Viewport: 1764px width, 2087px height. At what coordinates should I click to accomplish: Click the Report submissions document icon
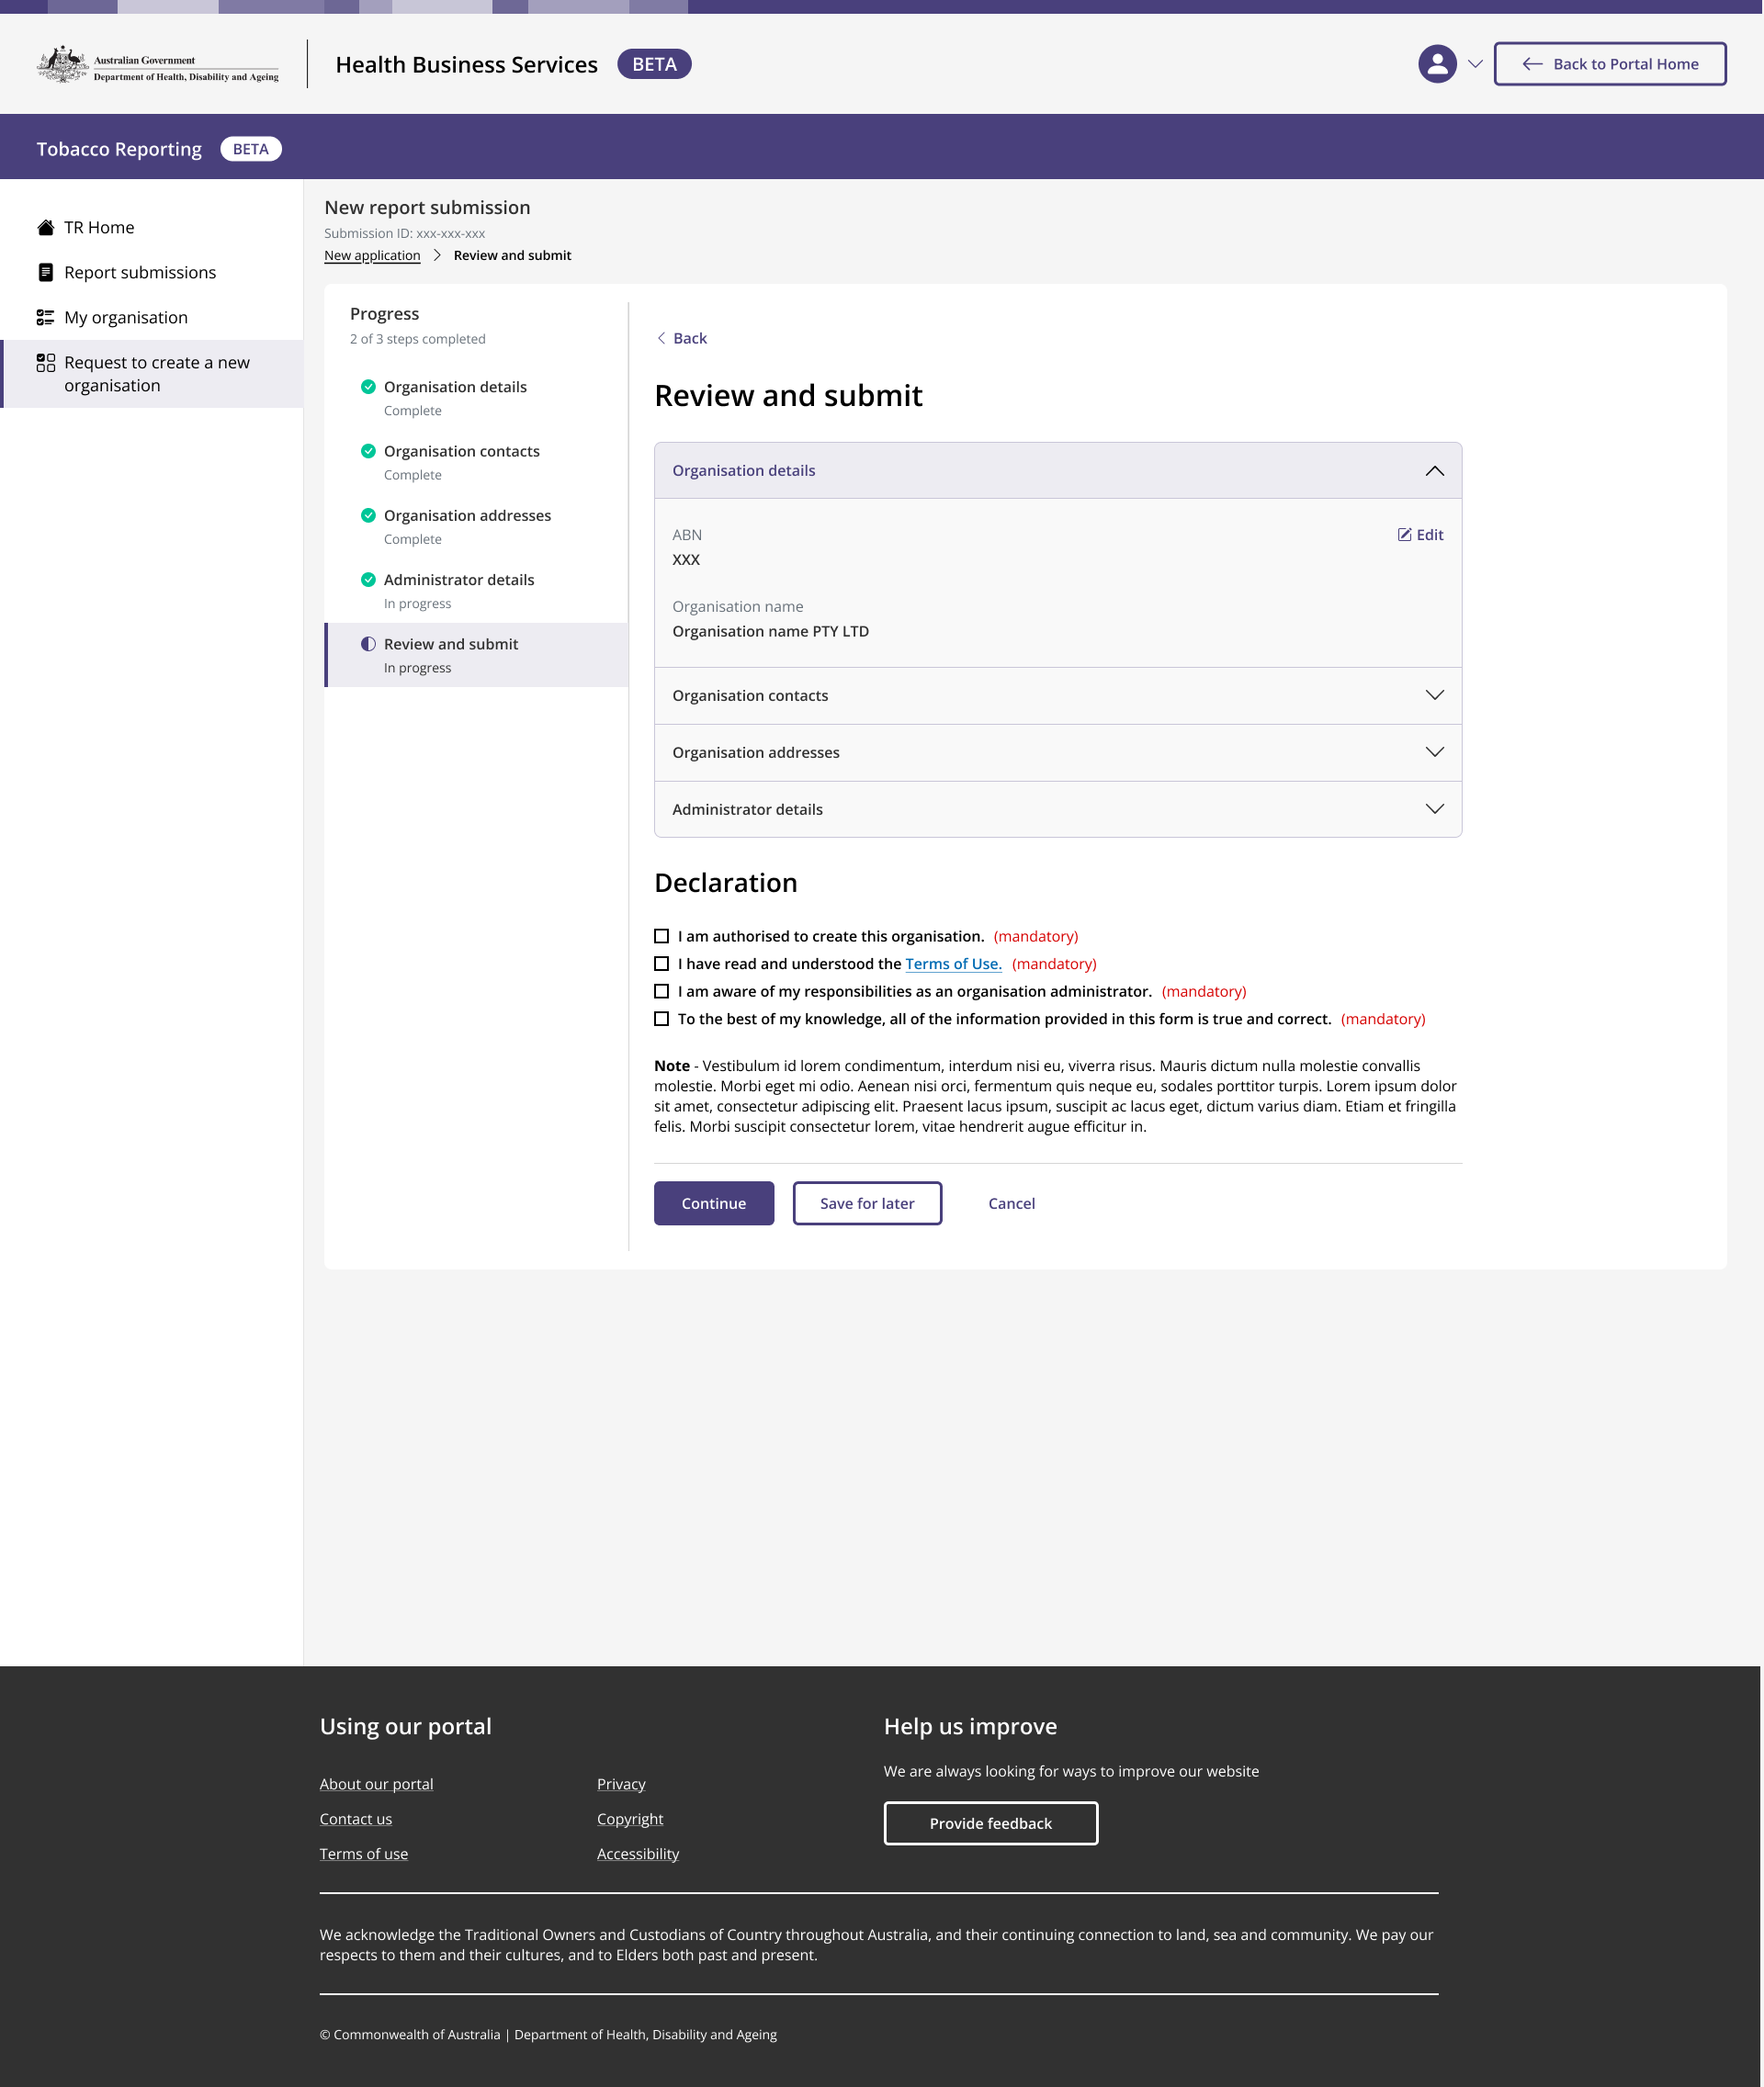(45, 273)
